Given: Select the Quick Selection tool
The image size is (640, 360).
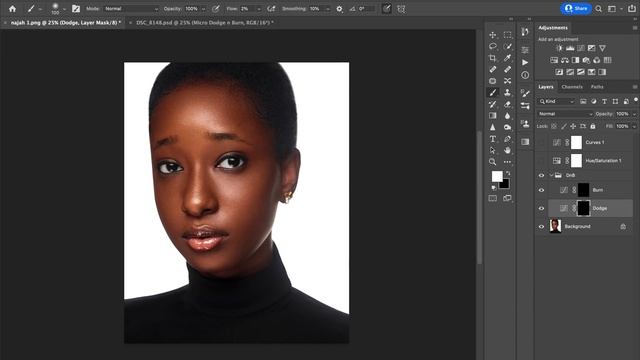Looking at the screenshot, I should point(507,46).
